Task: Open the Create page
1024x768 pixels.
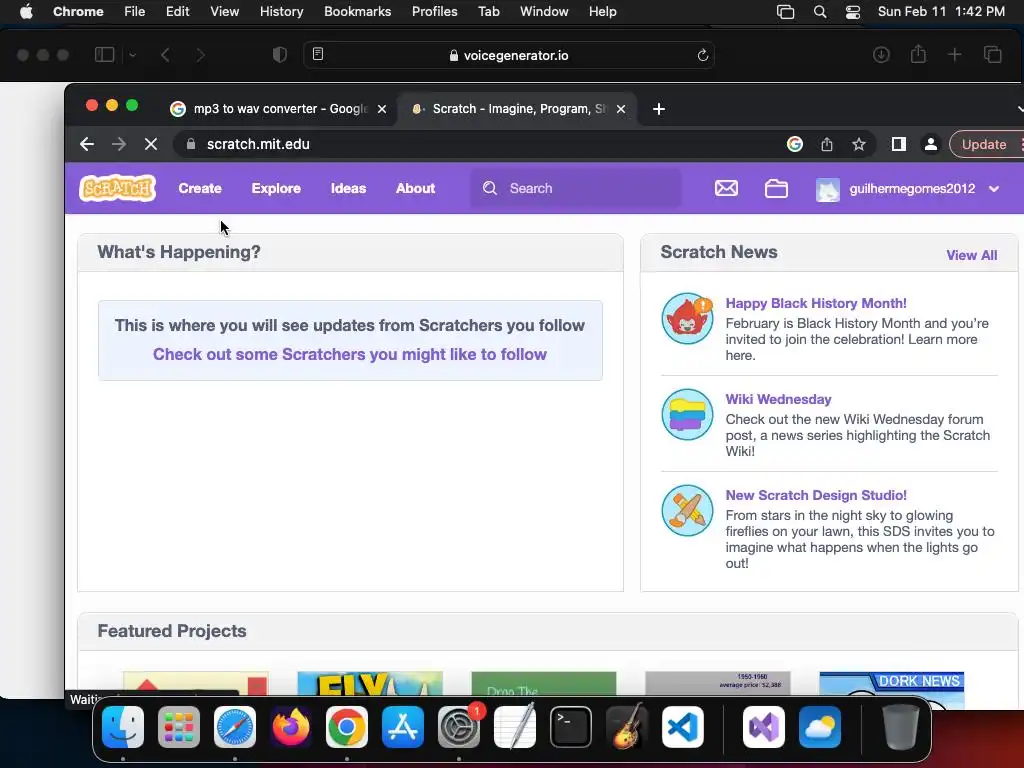Action: click(200, 188)
